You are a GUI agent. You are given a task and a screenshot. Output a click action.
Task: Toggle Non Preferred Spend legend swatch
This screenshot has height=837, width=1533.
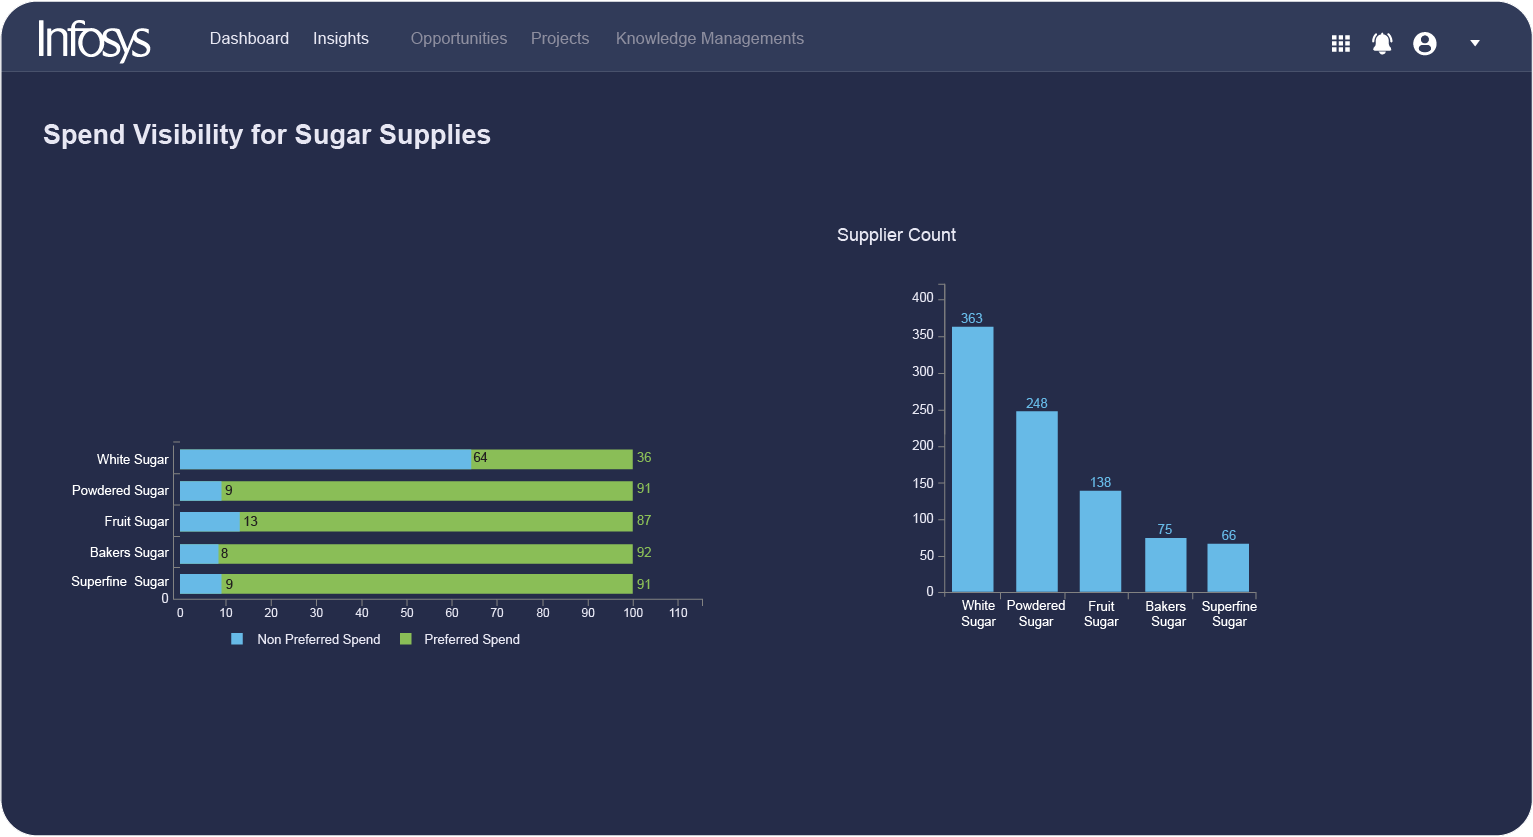(237, 639)
